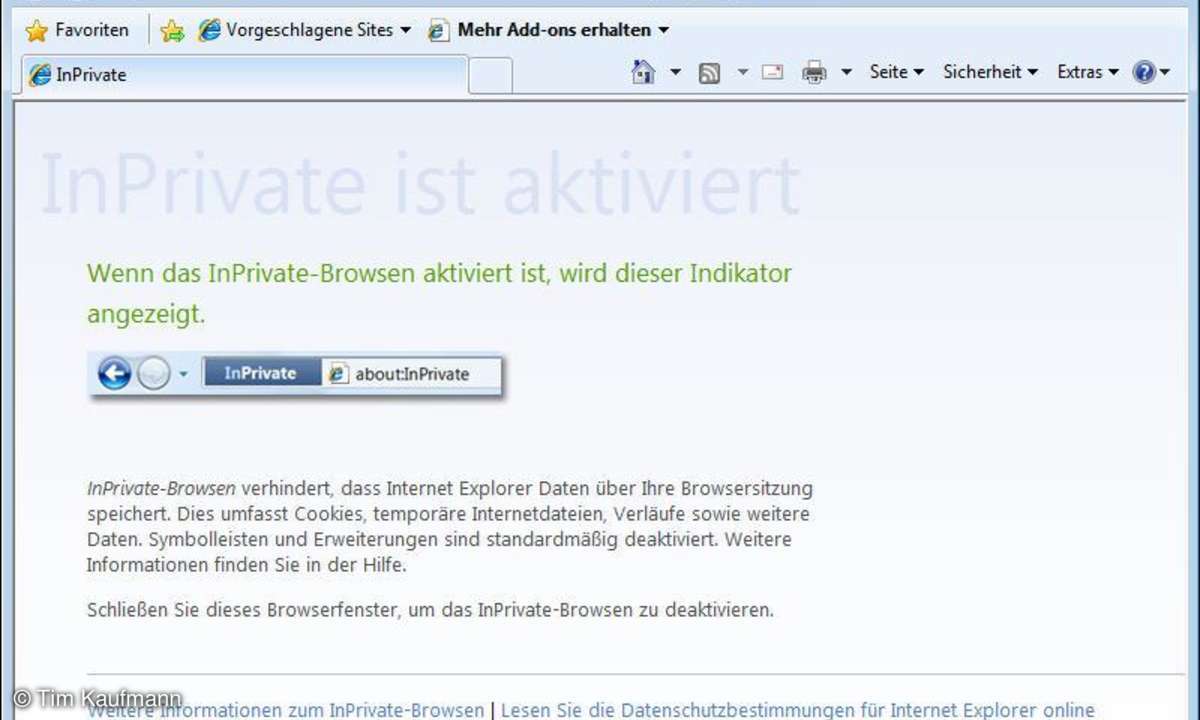This screenshot has width=1200, height=720.
Task: Open the Sicherheit menu
Action: click(x=990, y=72)
